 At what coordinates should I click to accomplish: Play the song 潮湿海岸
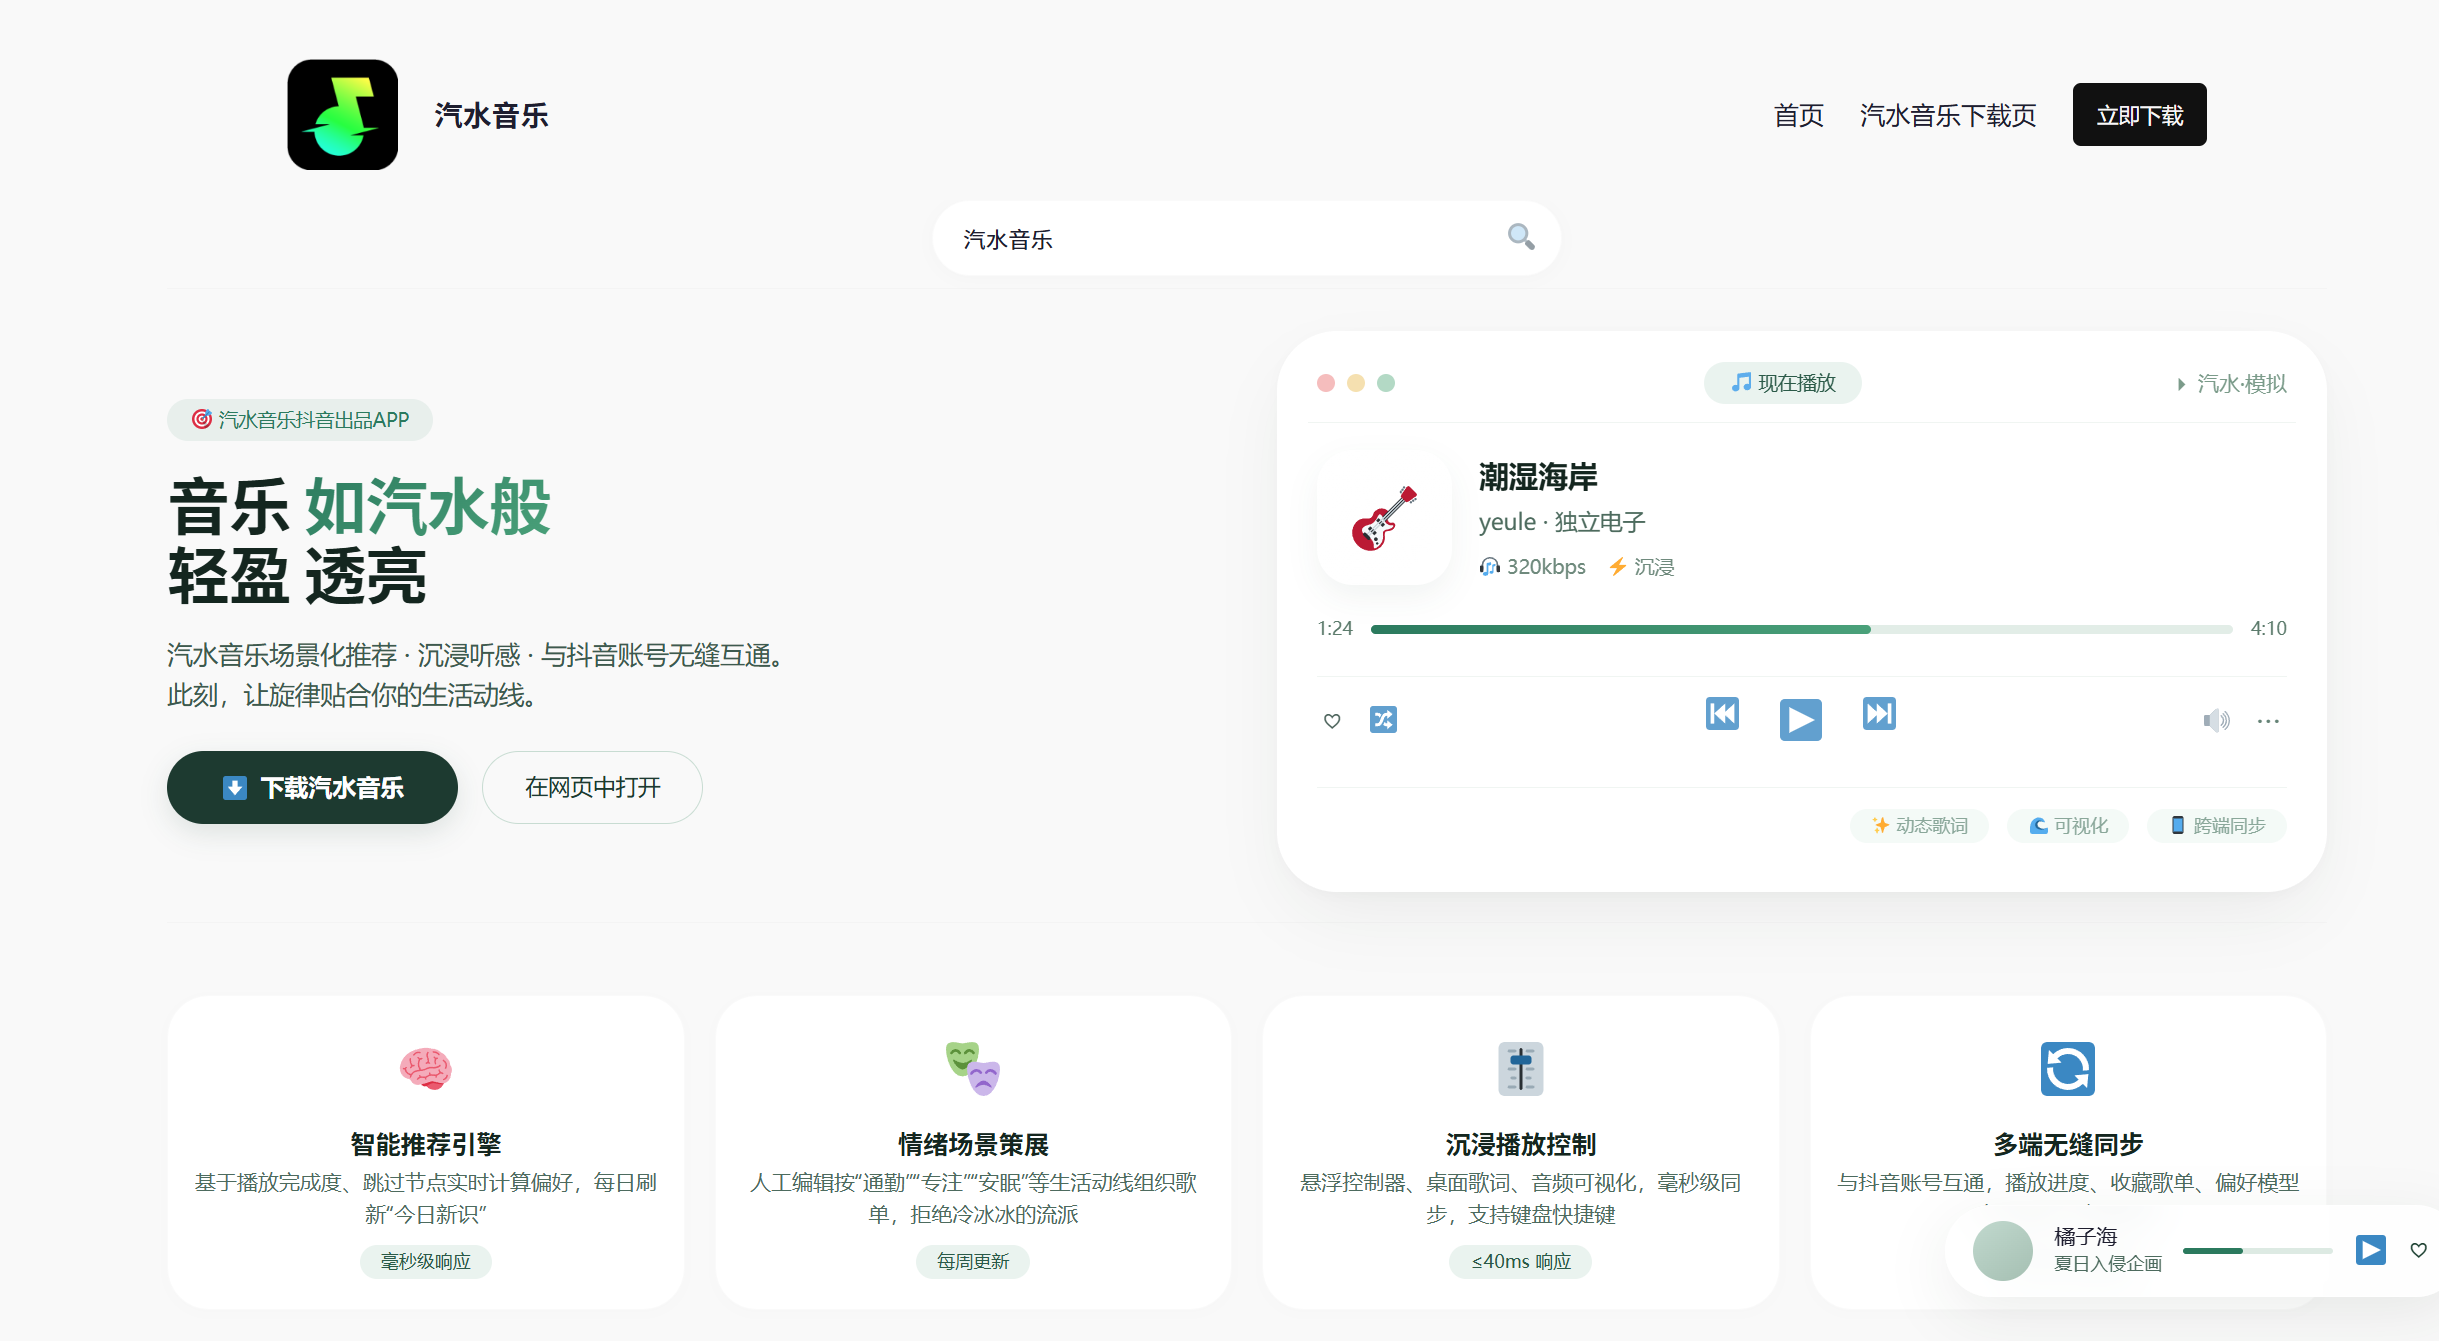click(1800, 719)
